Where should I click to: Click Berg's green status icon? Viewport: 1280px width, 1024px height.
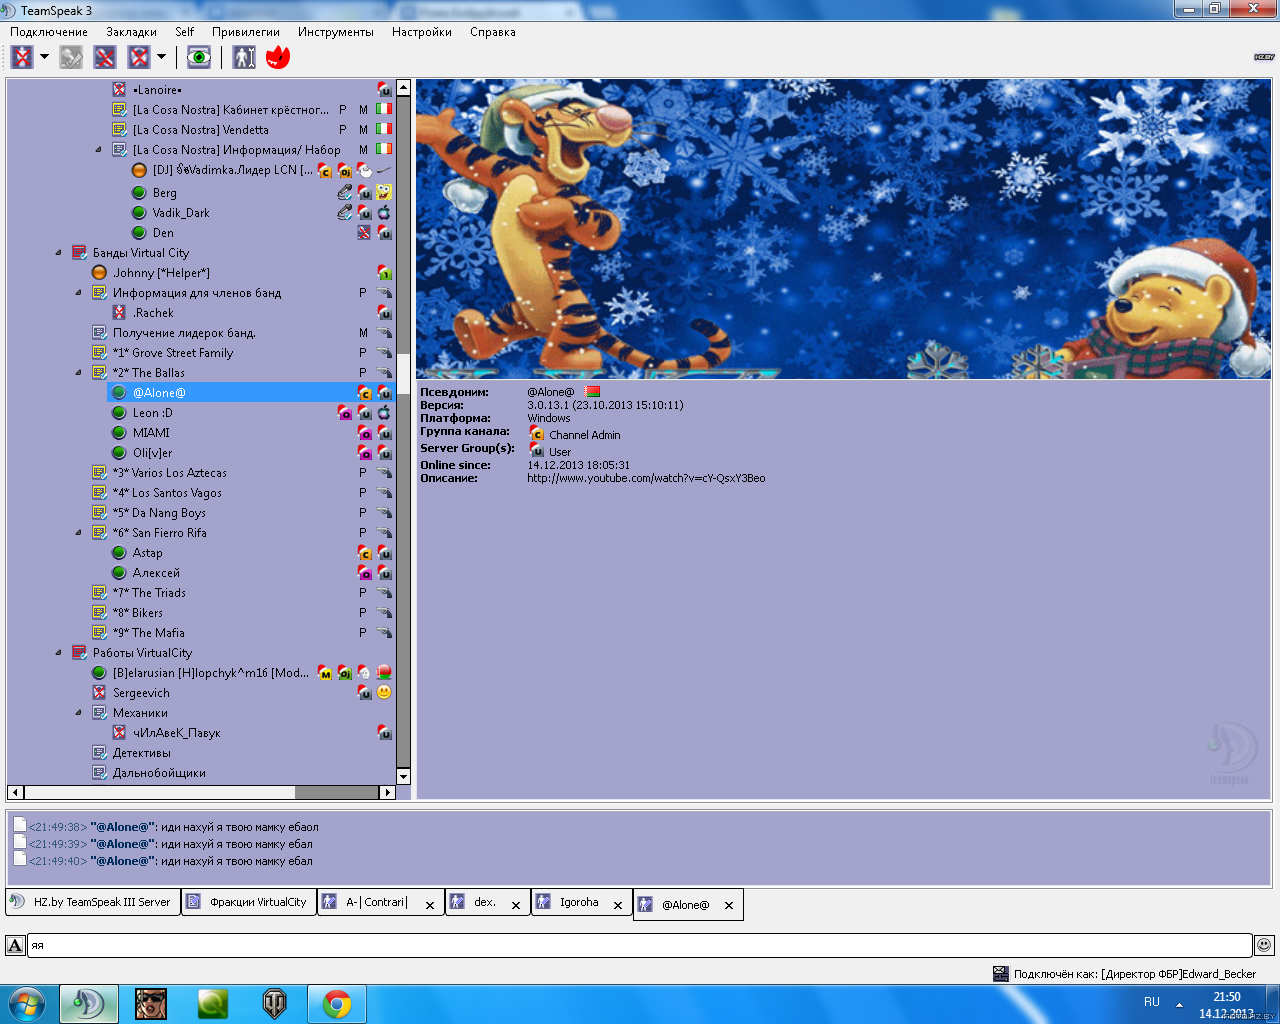click(139, 193)
